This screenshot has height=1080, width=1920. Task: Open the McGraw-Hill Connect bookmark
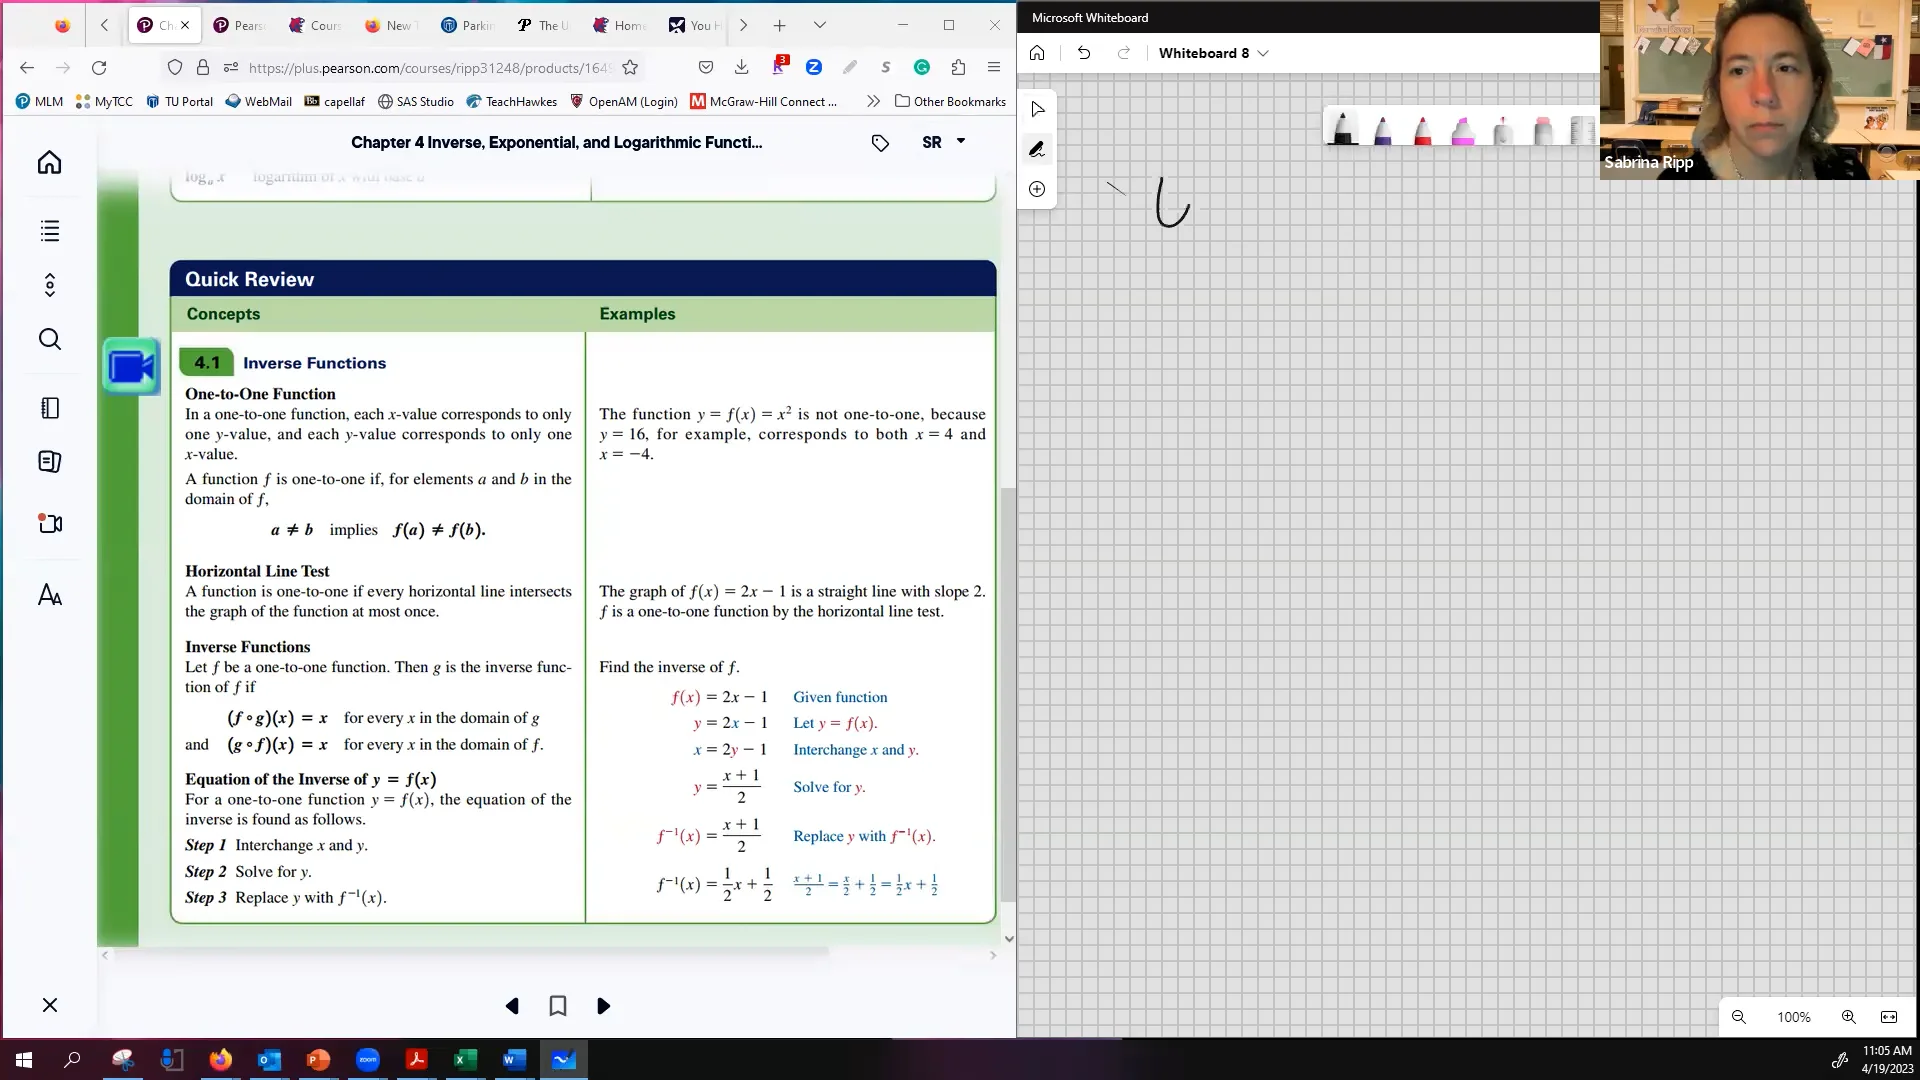[764, 101]
